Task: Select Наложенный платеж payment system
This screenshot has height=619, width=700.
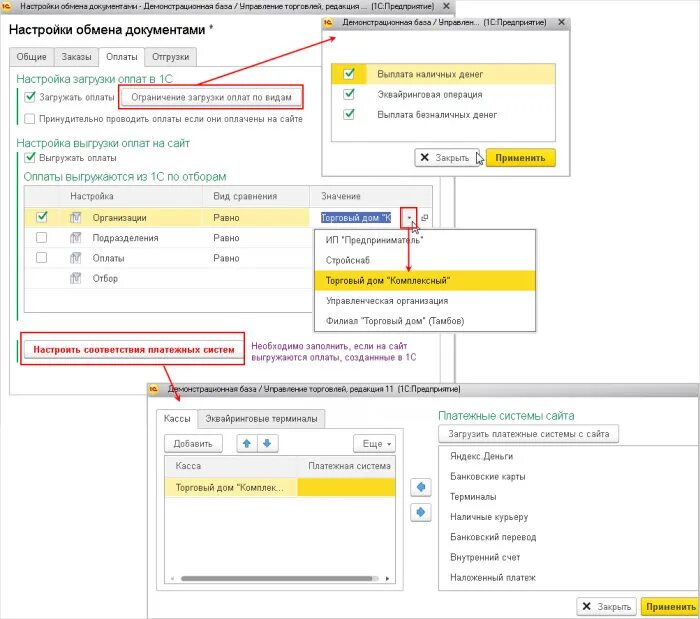Action: pyautogui.click(x=493, y=577)
